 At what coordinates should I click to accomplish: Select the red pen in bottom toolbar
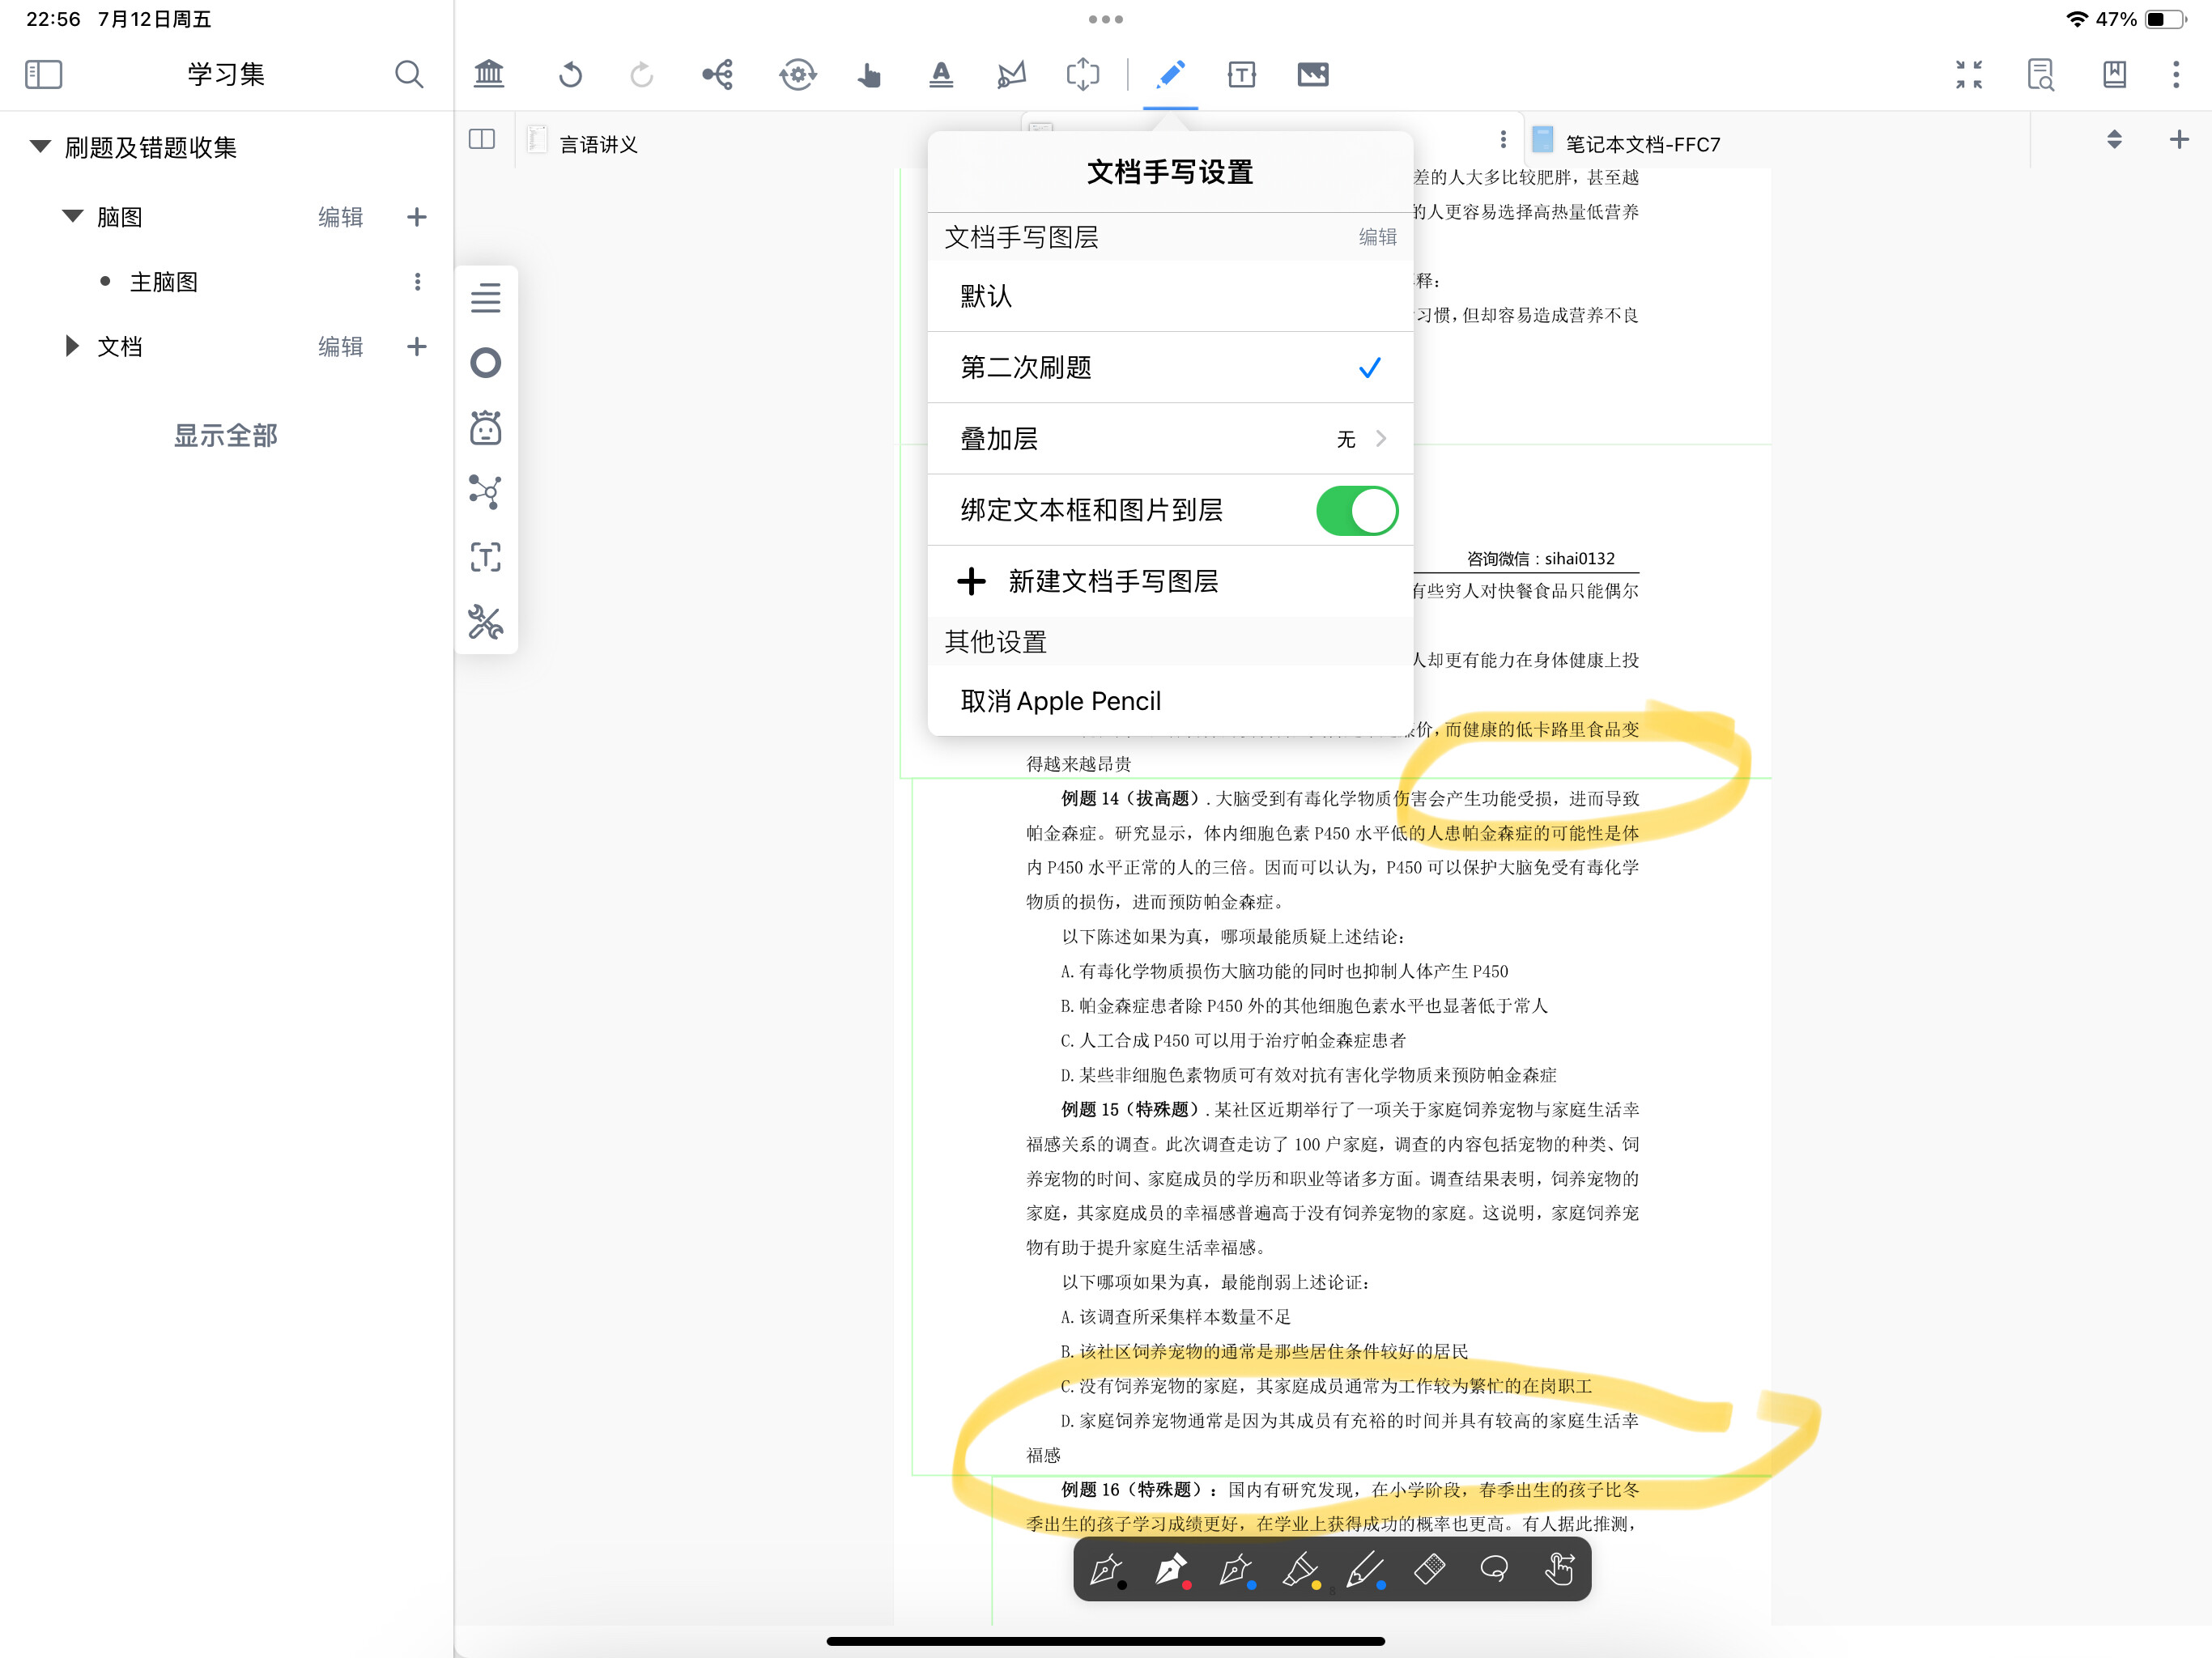pyautogui.click(x=1171, y=1570)
